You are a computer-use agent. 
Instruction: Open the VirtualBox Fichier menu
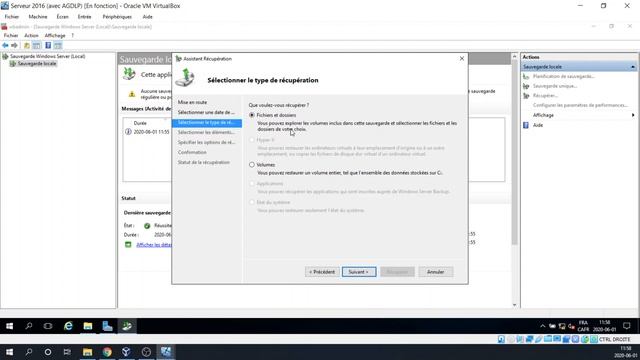pyautogui.click(x=12, y=17)
